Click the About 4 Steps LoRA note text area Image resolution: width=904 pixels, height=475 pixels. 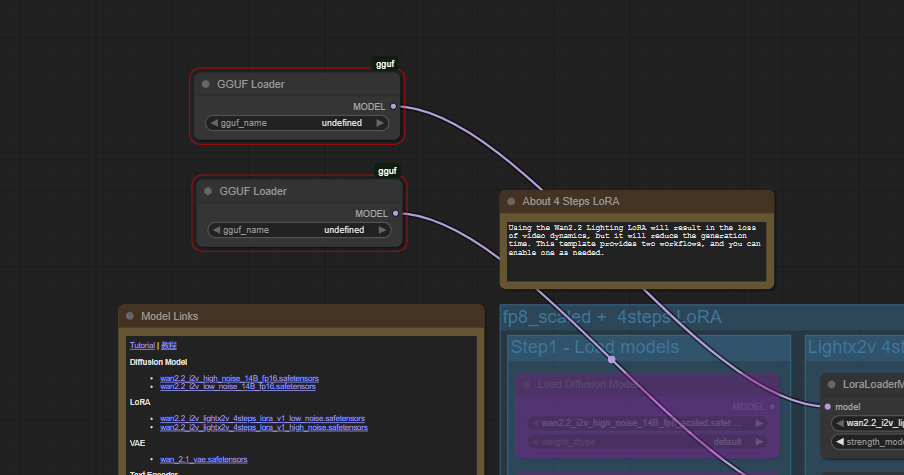pos(636,250)
